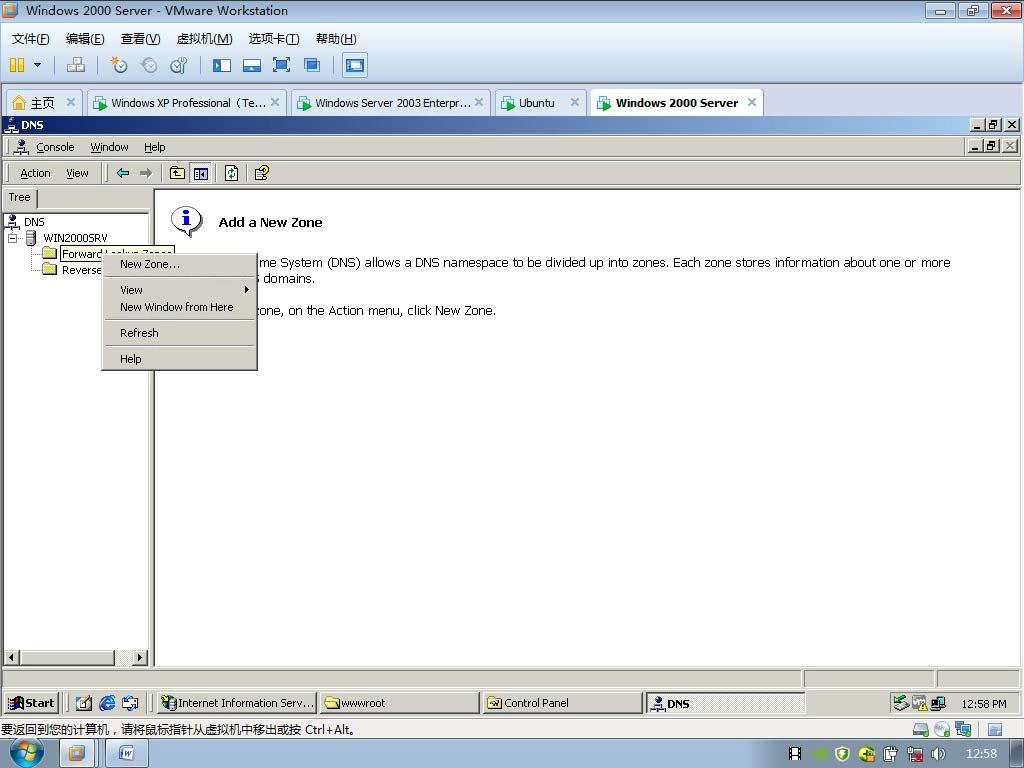
Task: Open the 帮助(H) menu
Action: coord(336,39)
